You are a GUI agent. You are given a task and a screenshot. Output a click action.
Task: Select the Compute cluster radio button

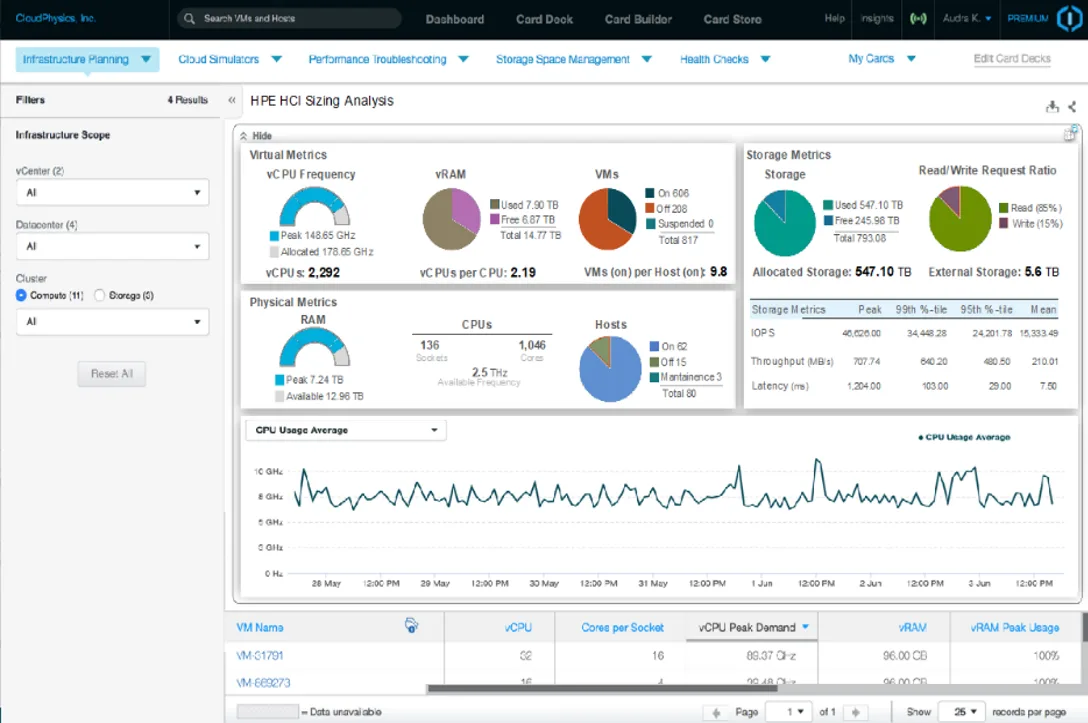point(21,296)
